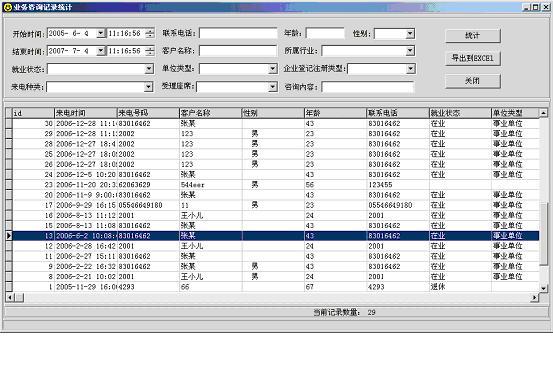Click the 单位类型 column header in the table
The image size is (553, 384).
[x=515, y=113]
